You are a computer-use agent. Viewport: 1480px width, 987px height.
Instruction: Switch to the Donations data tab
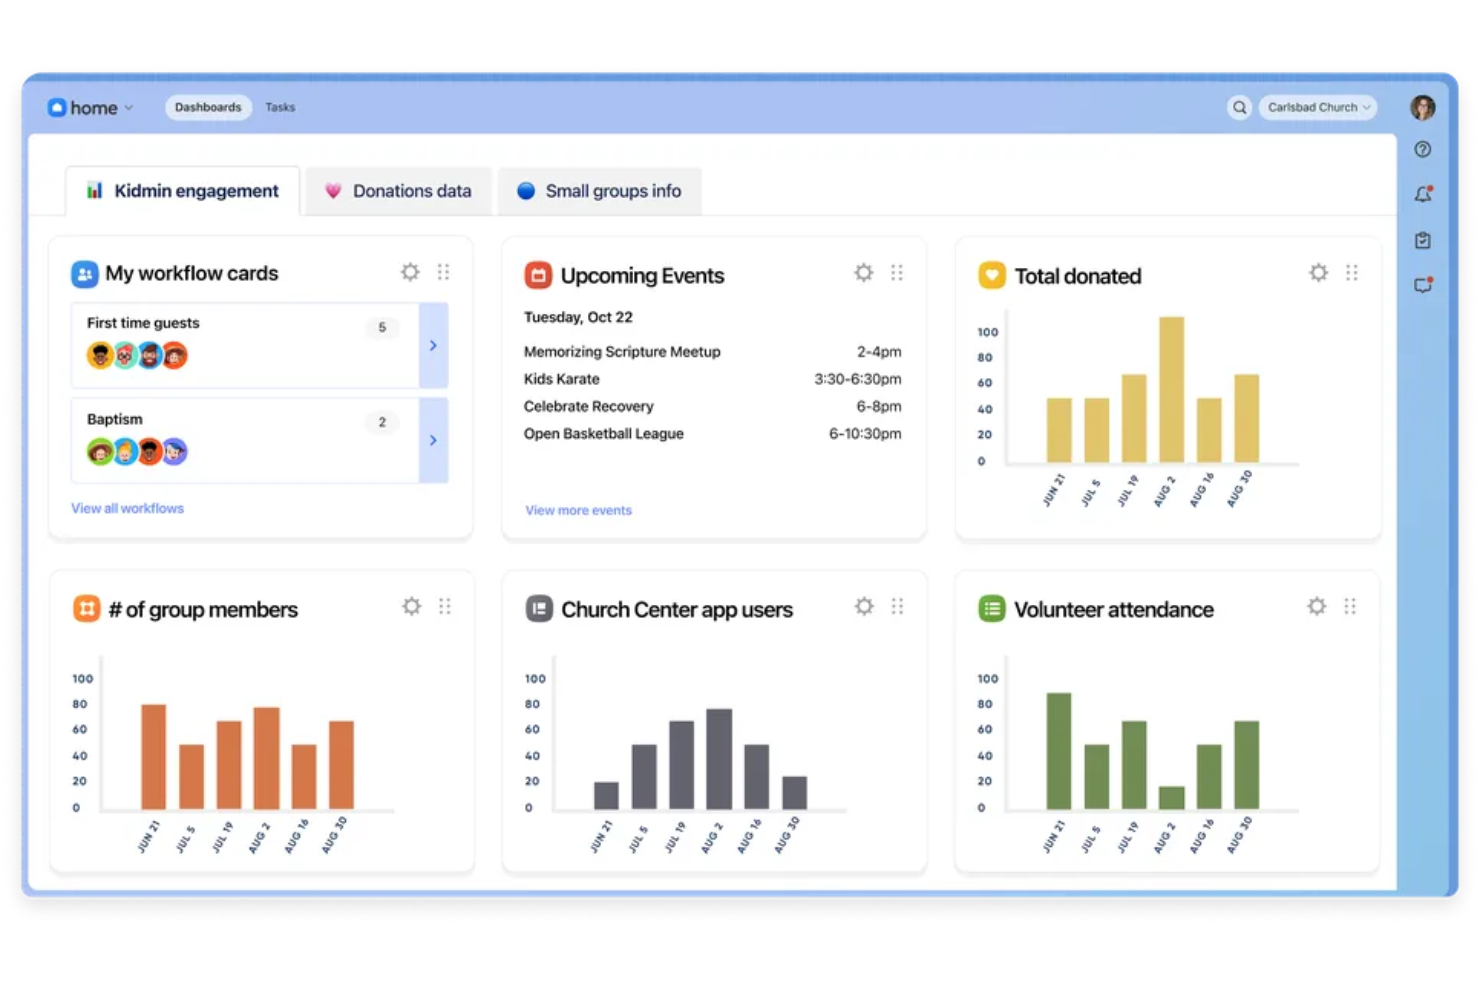click(x=399, y=190)
